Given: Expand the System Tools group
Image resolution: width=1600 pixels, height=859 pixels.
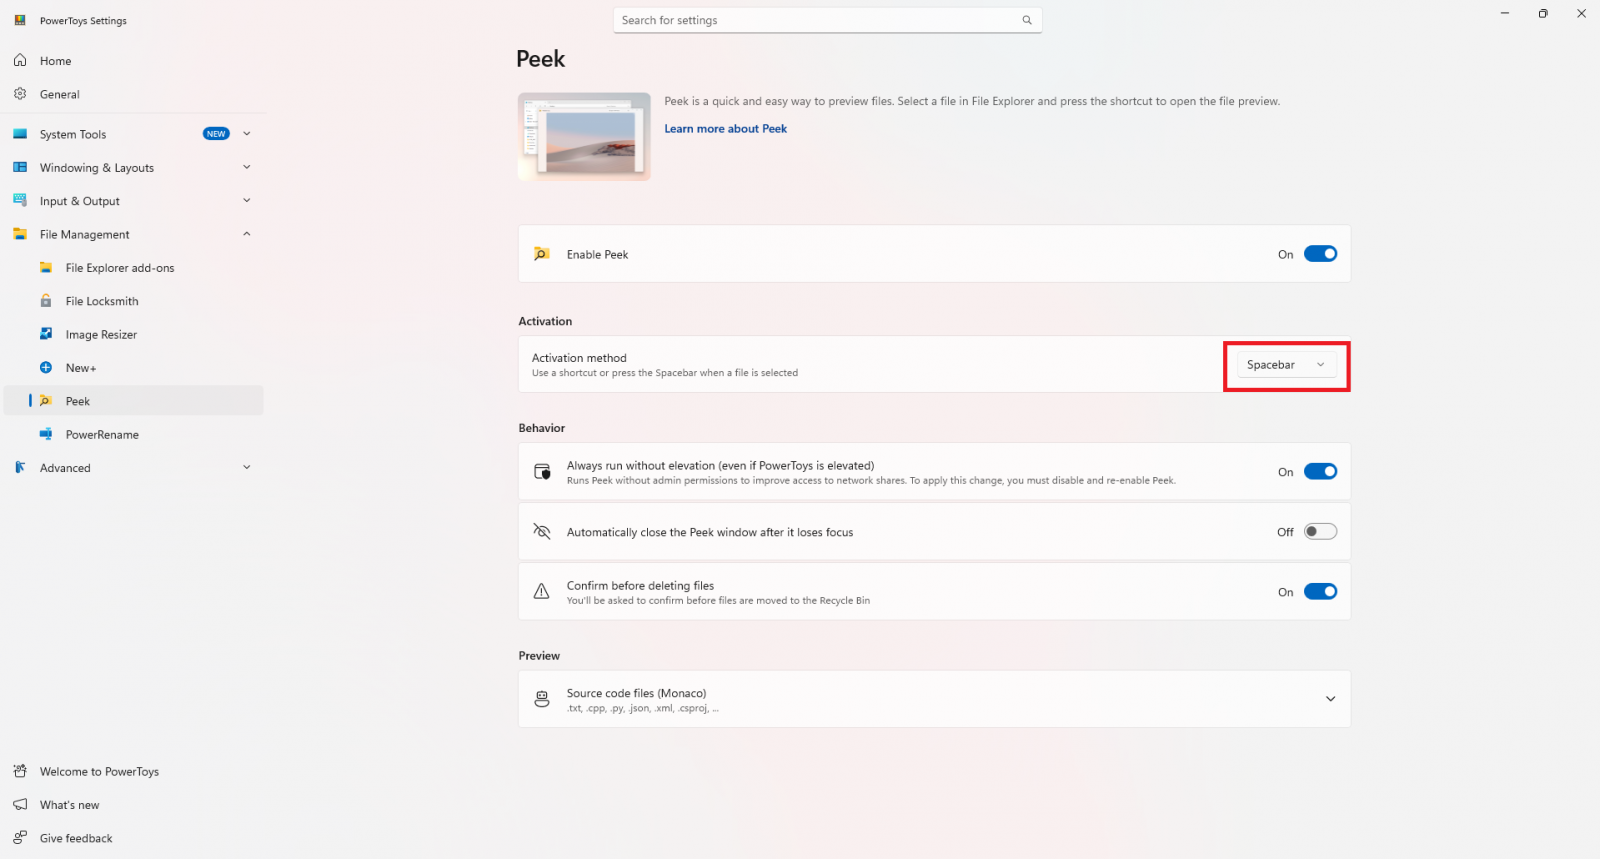Looking at the screenshot, I should pos(246,134).
